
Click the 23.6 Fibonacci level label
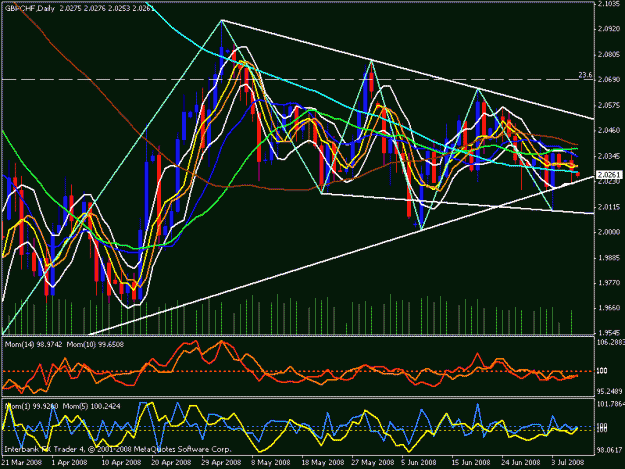(585, 75)
